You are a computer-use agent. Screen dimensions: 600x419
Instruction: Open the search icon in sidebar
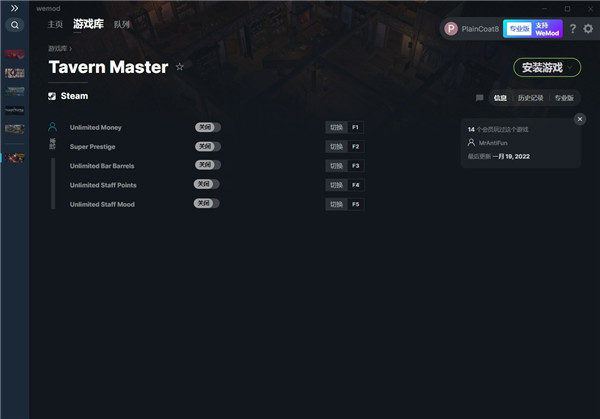pyautogui.click(x=15, y=25)
